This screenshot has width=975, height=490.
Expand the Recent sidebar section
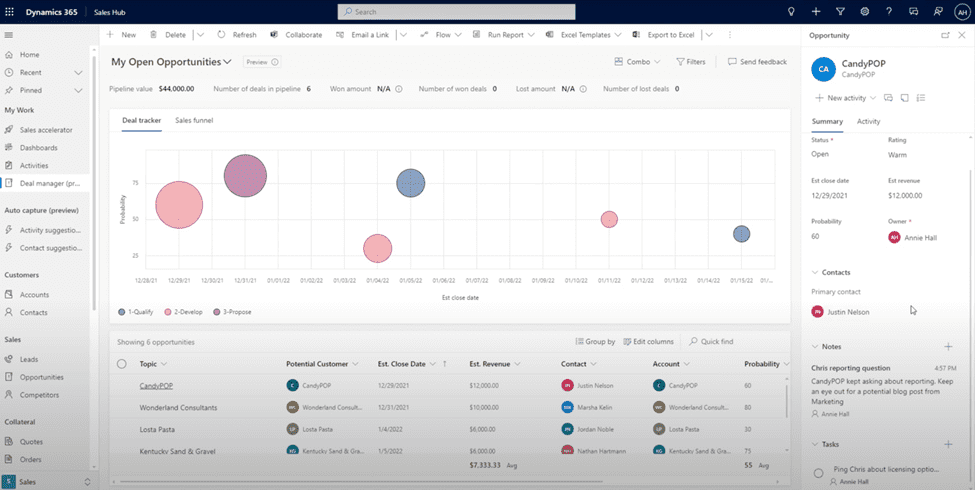click(x=78, y=73)
